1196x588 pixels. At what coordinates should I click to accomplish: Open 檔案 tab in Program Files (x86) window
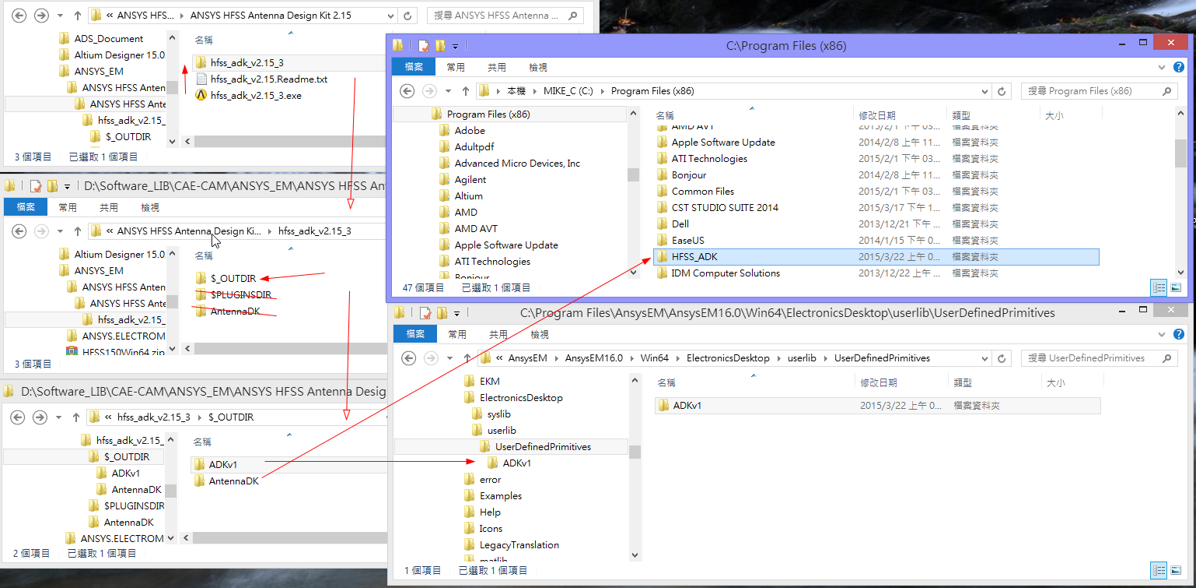click(x=413, y=67)
